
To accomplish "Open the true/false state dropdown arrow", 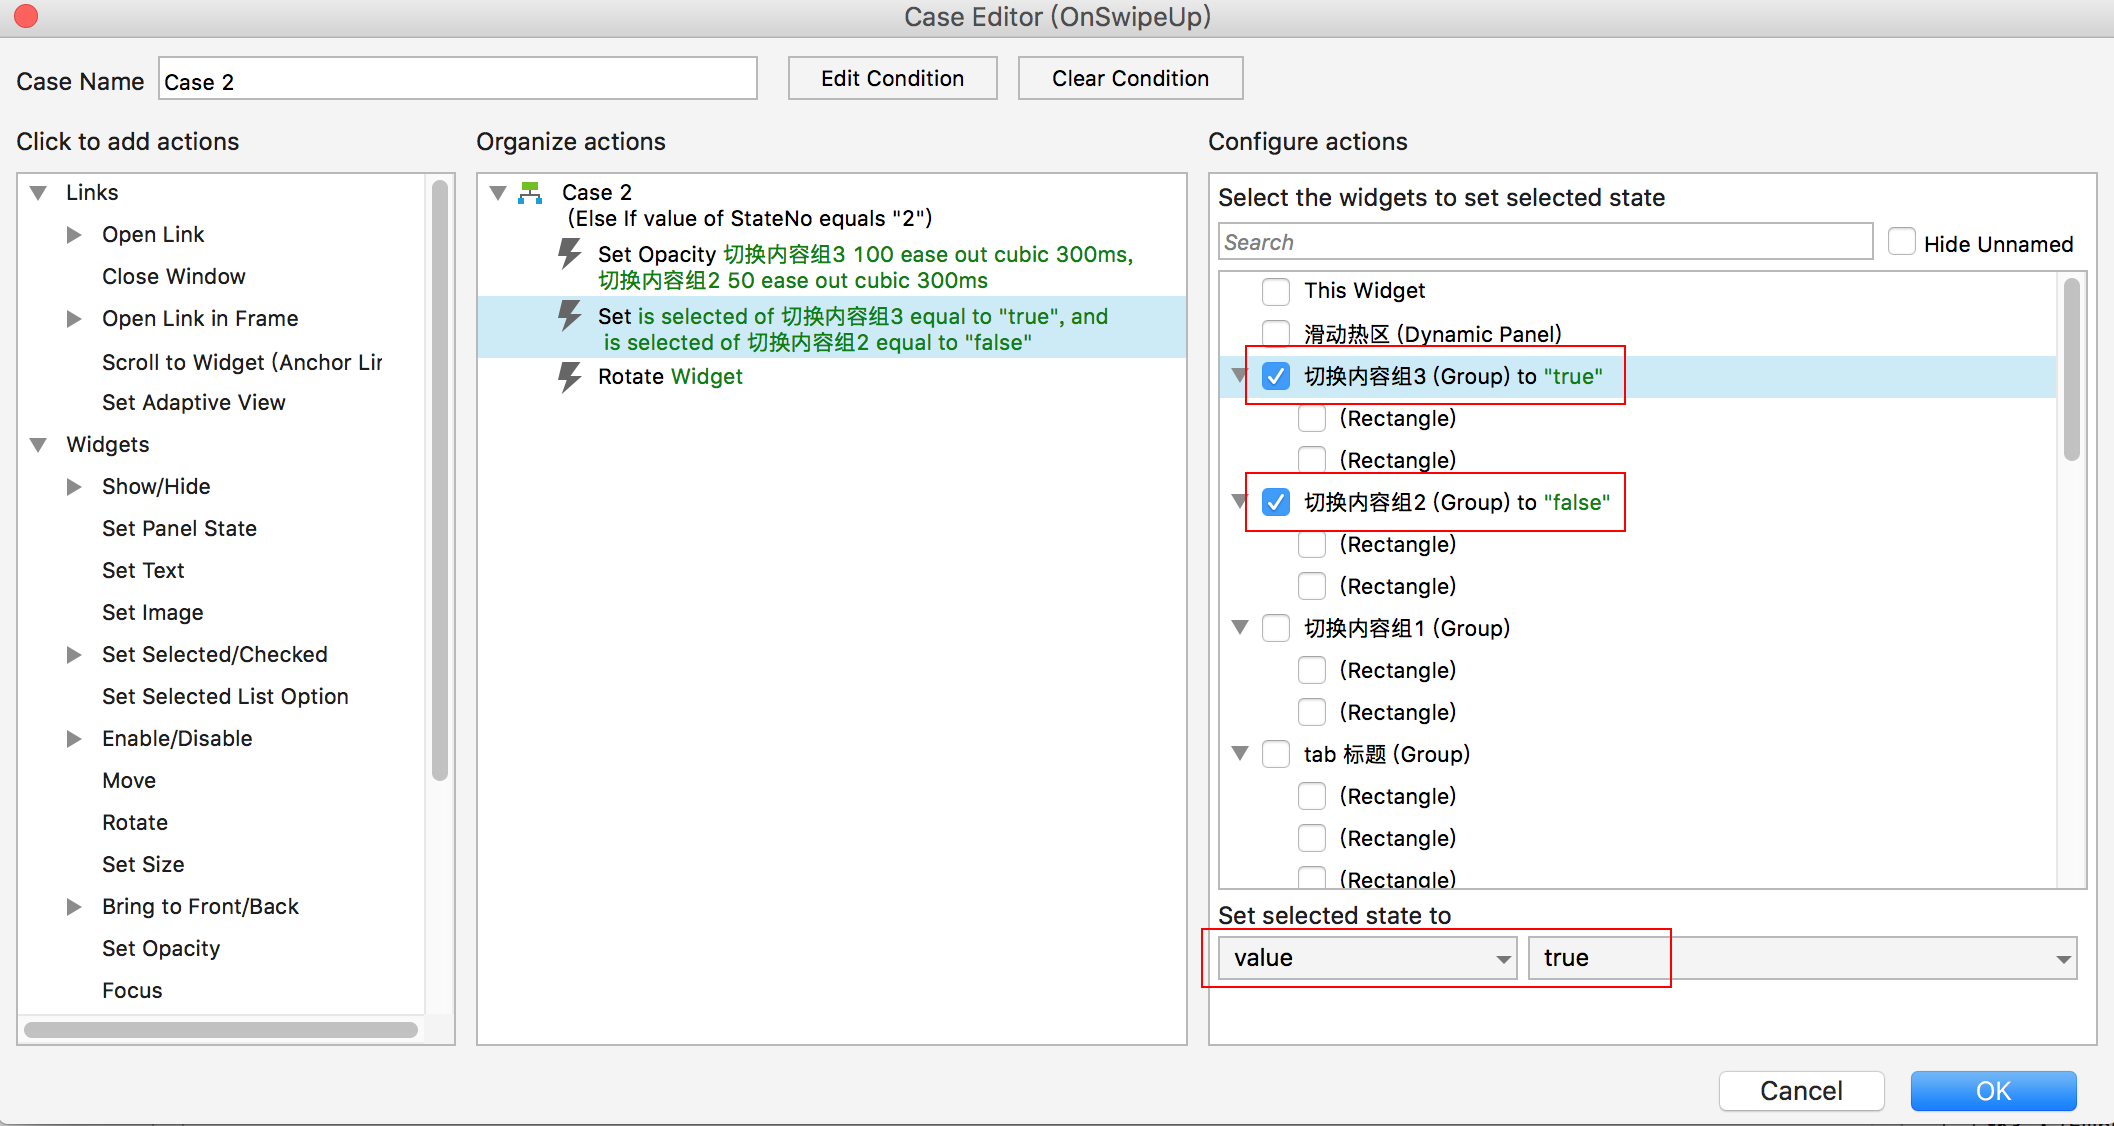I will pos(2062,959).
